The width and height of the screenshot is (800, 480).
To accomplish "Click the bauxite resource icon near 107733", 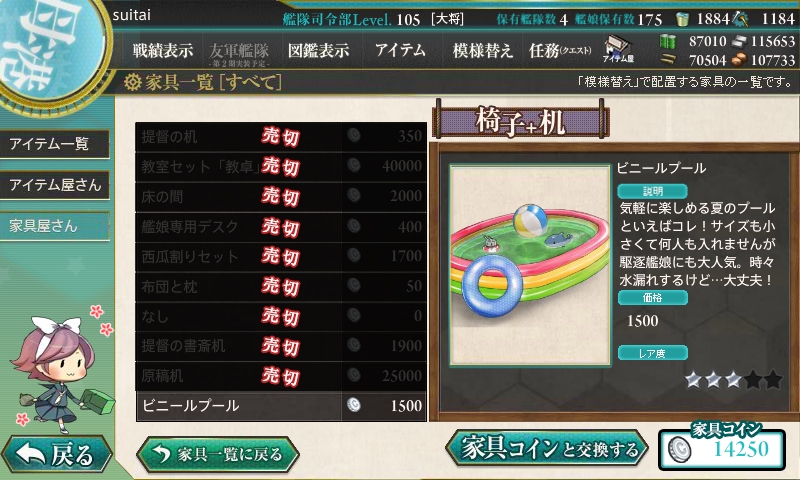I will pos(739,60).
